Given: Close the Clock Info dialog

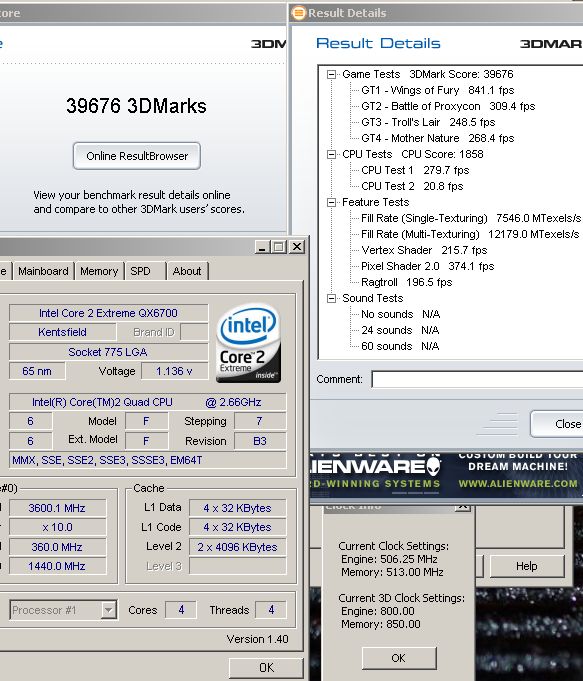Looking at the screenshot, I should (x=463, y=507).
